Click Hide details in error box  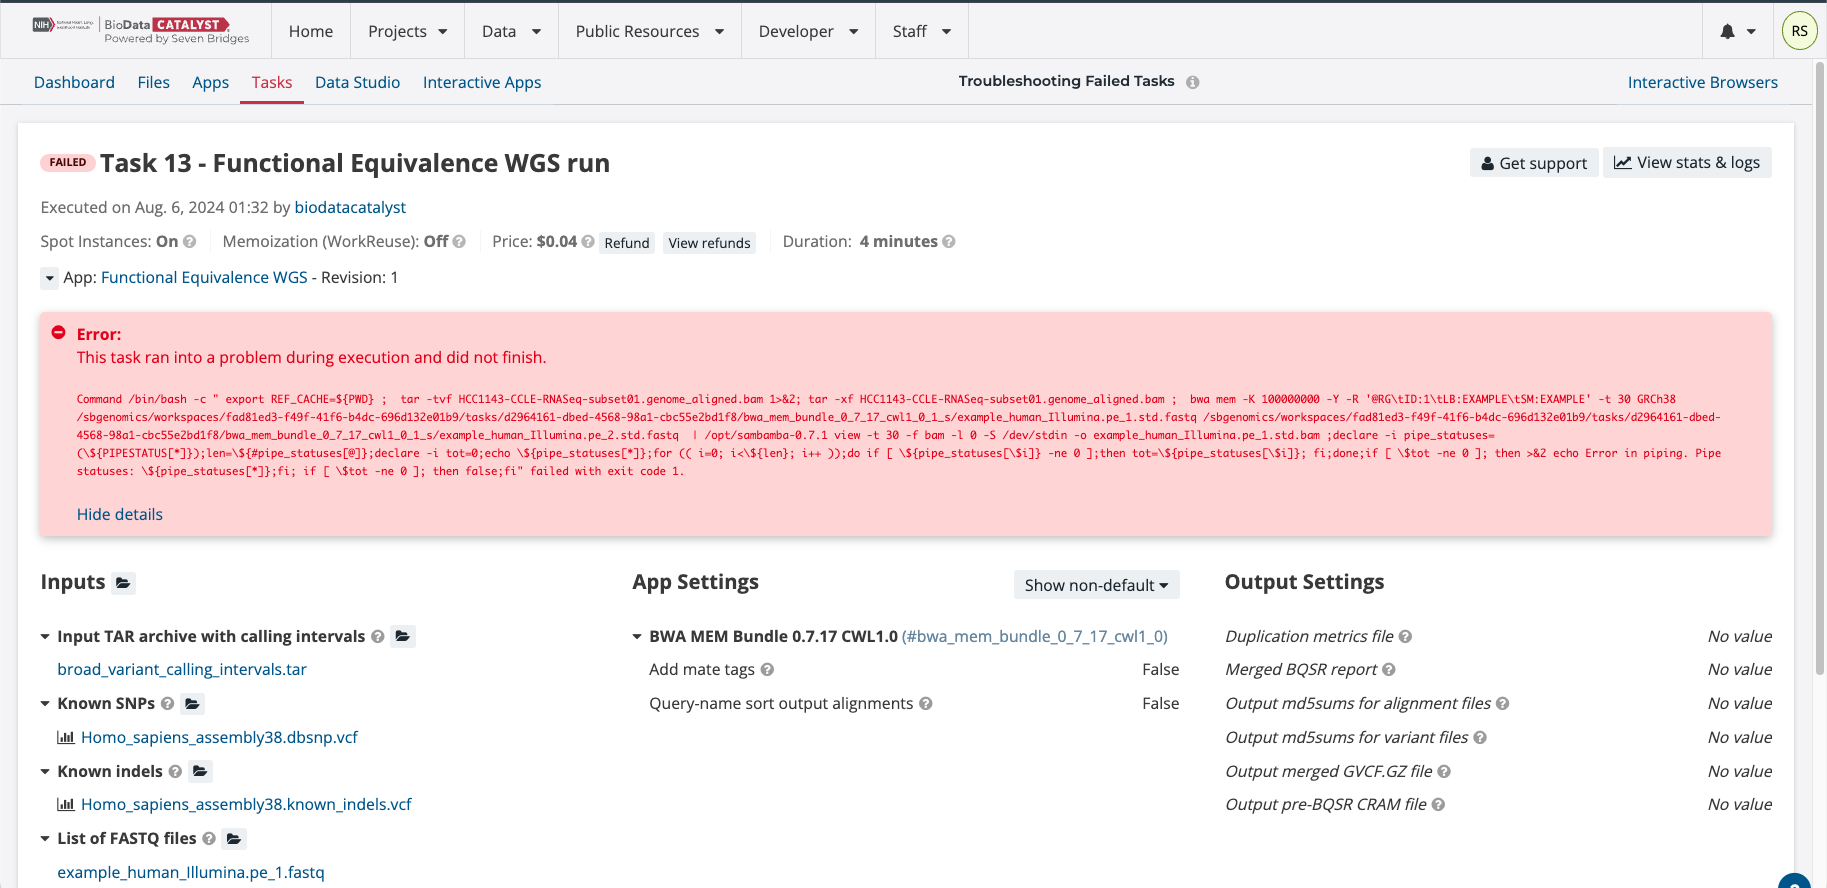(x=120, y=514)
